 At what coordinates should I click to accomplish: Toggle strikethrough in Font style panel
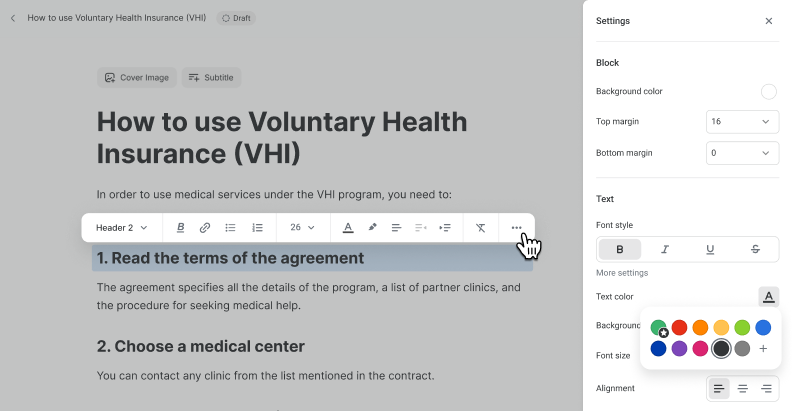(x=755, y=249)
